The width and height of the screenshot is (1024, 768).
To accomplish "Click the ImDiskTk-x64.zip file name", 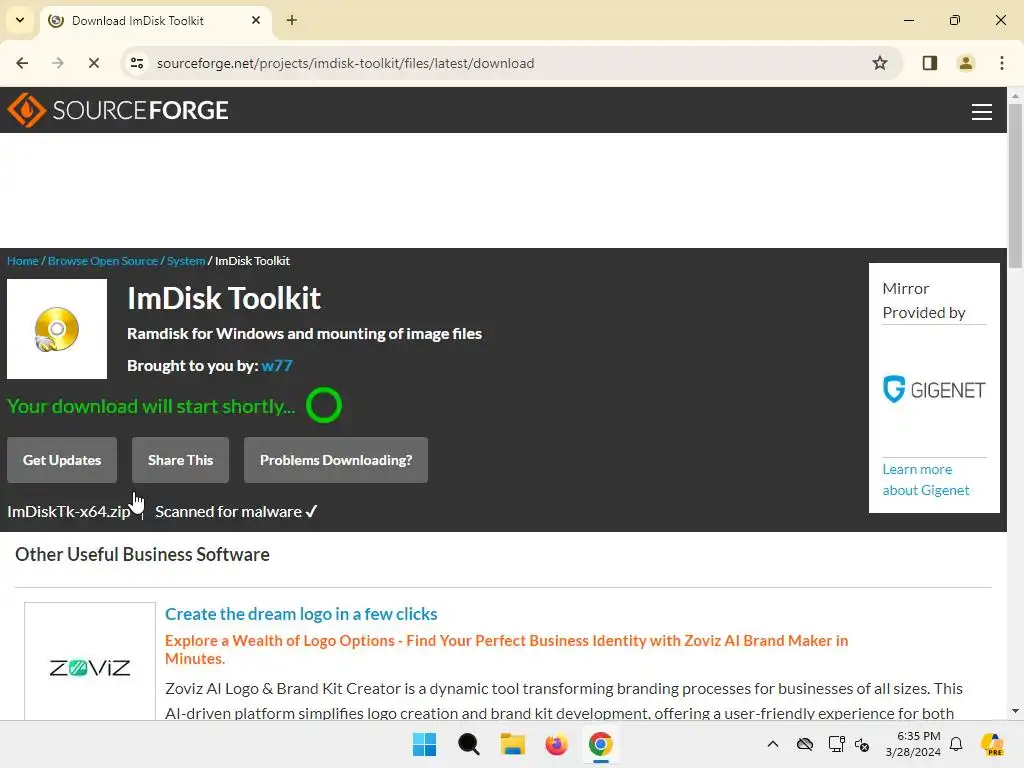I will coord(69,511).
